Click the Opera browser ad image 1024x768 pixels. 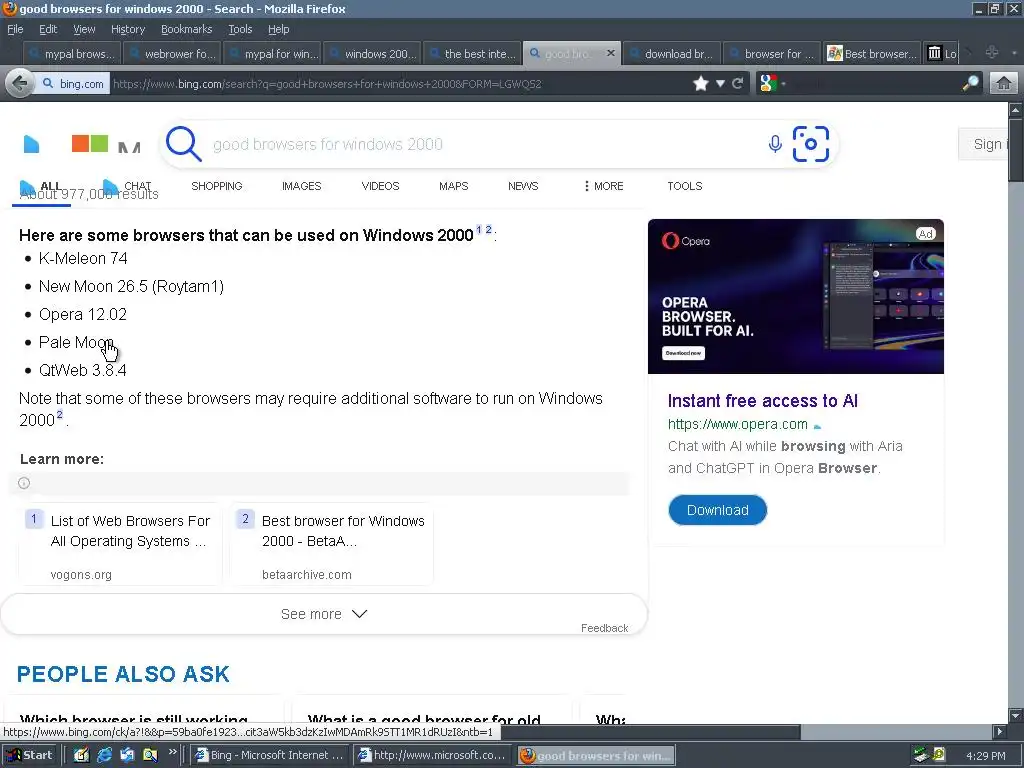pyautogui.click(x=795, y=296)
